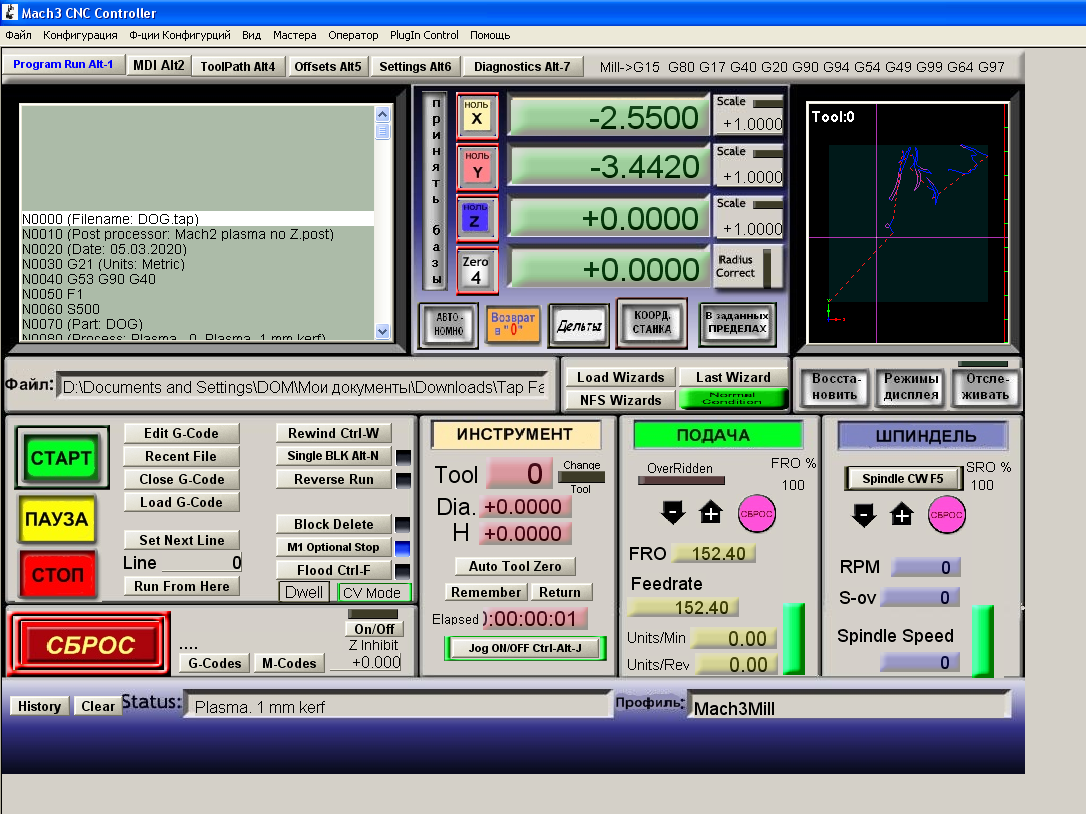Zero the Z axis button
Screen dimensions: 1086x814
(475, 218)
